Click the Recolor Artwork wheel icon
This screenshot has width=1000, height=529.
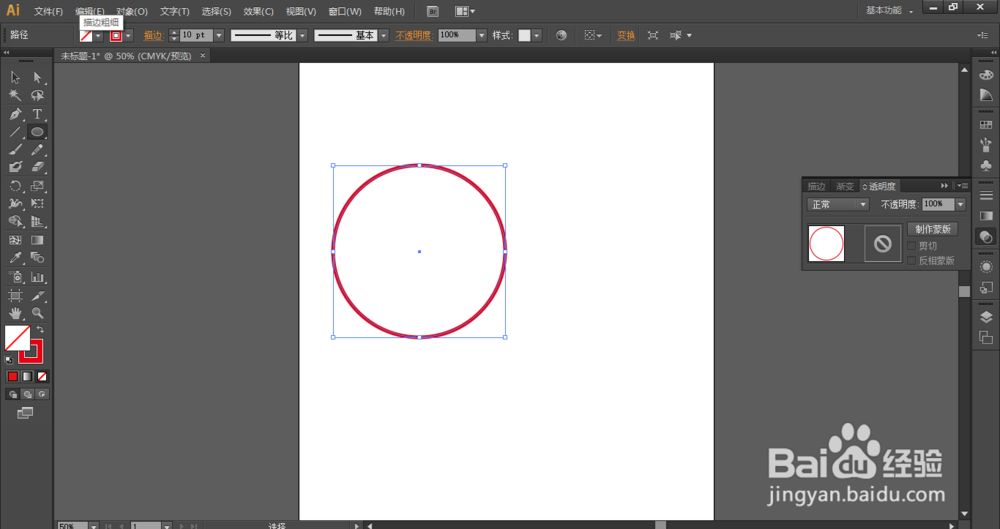[x=561, y=36]
